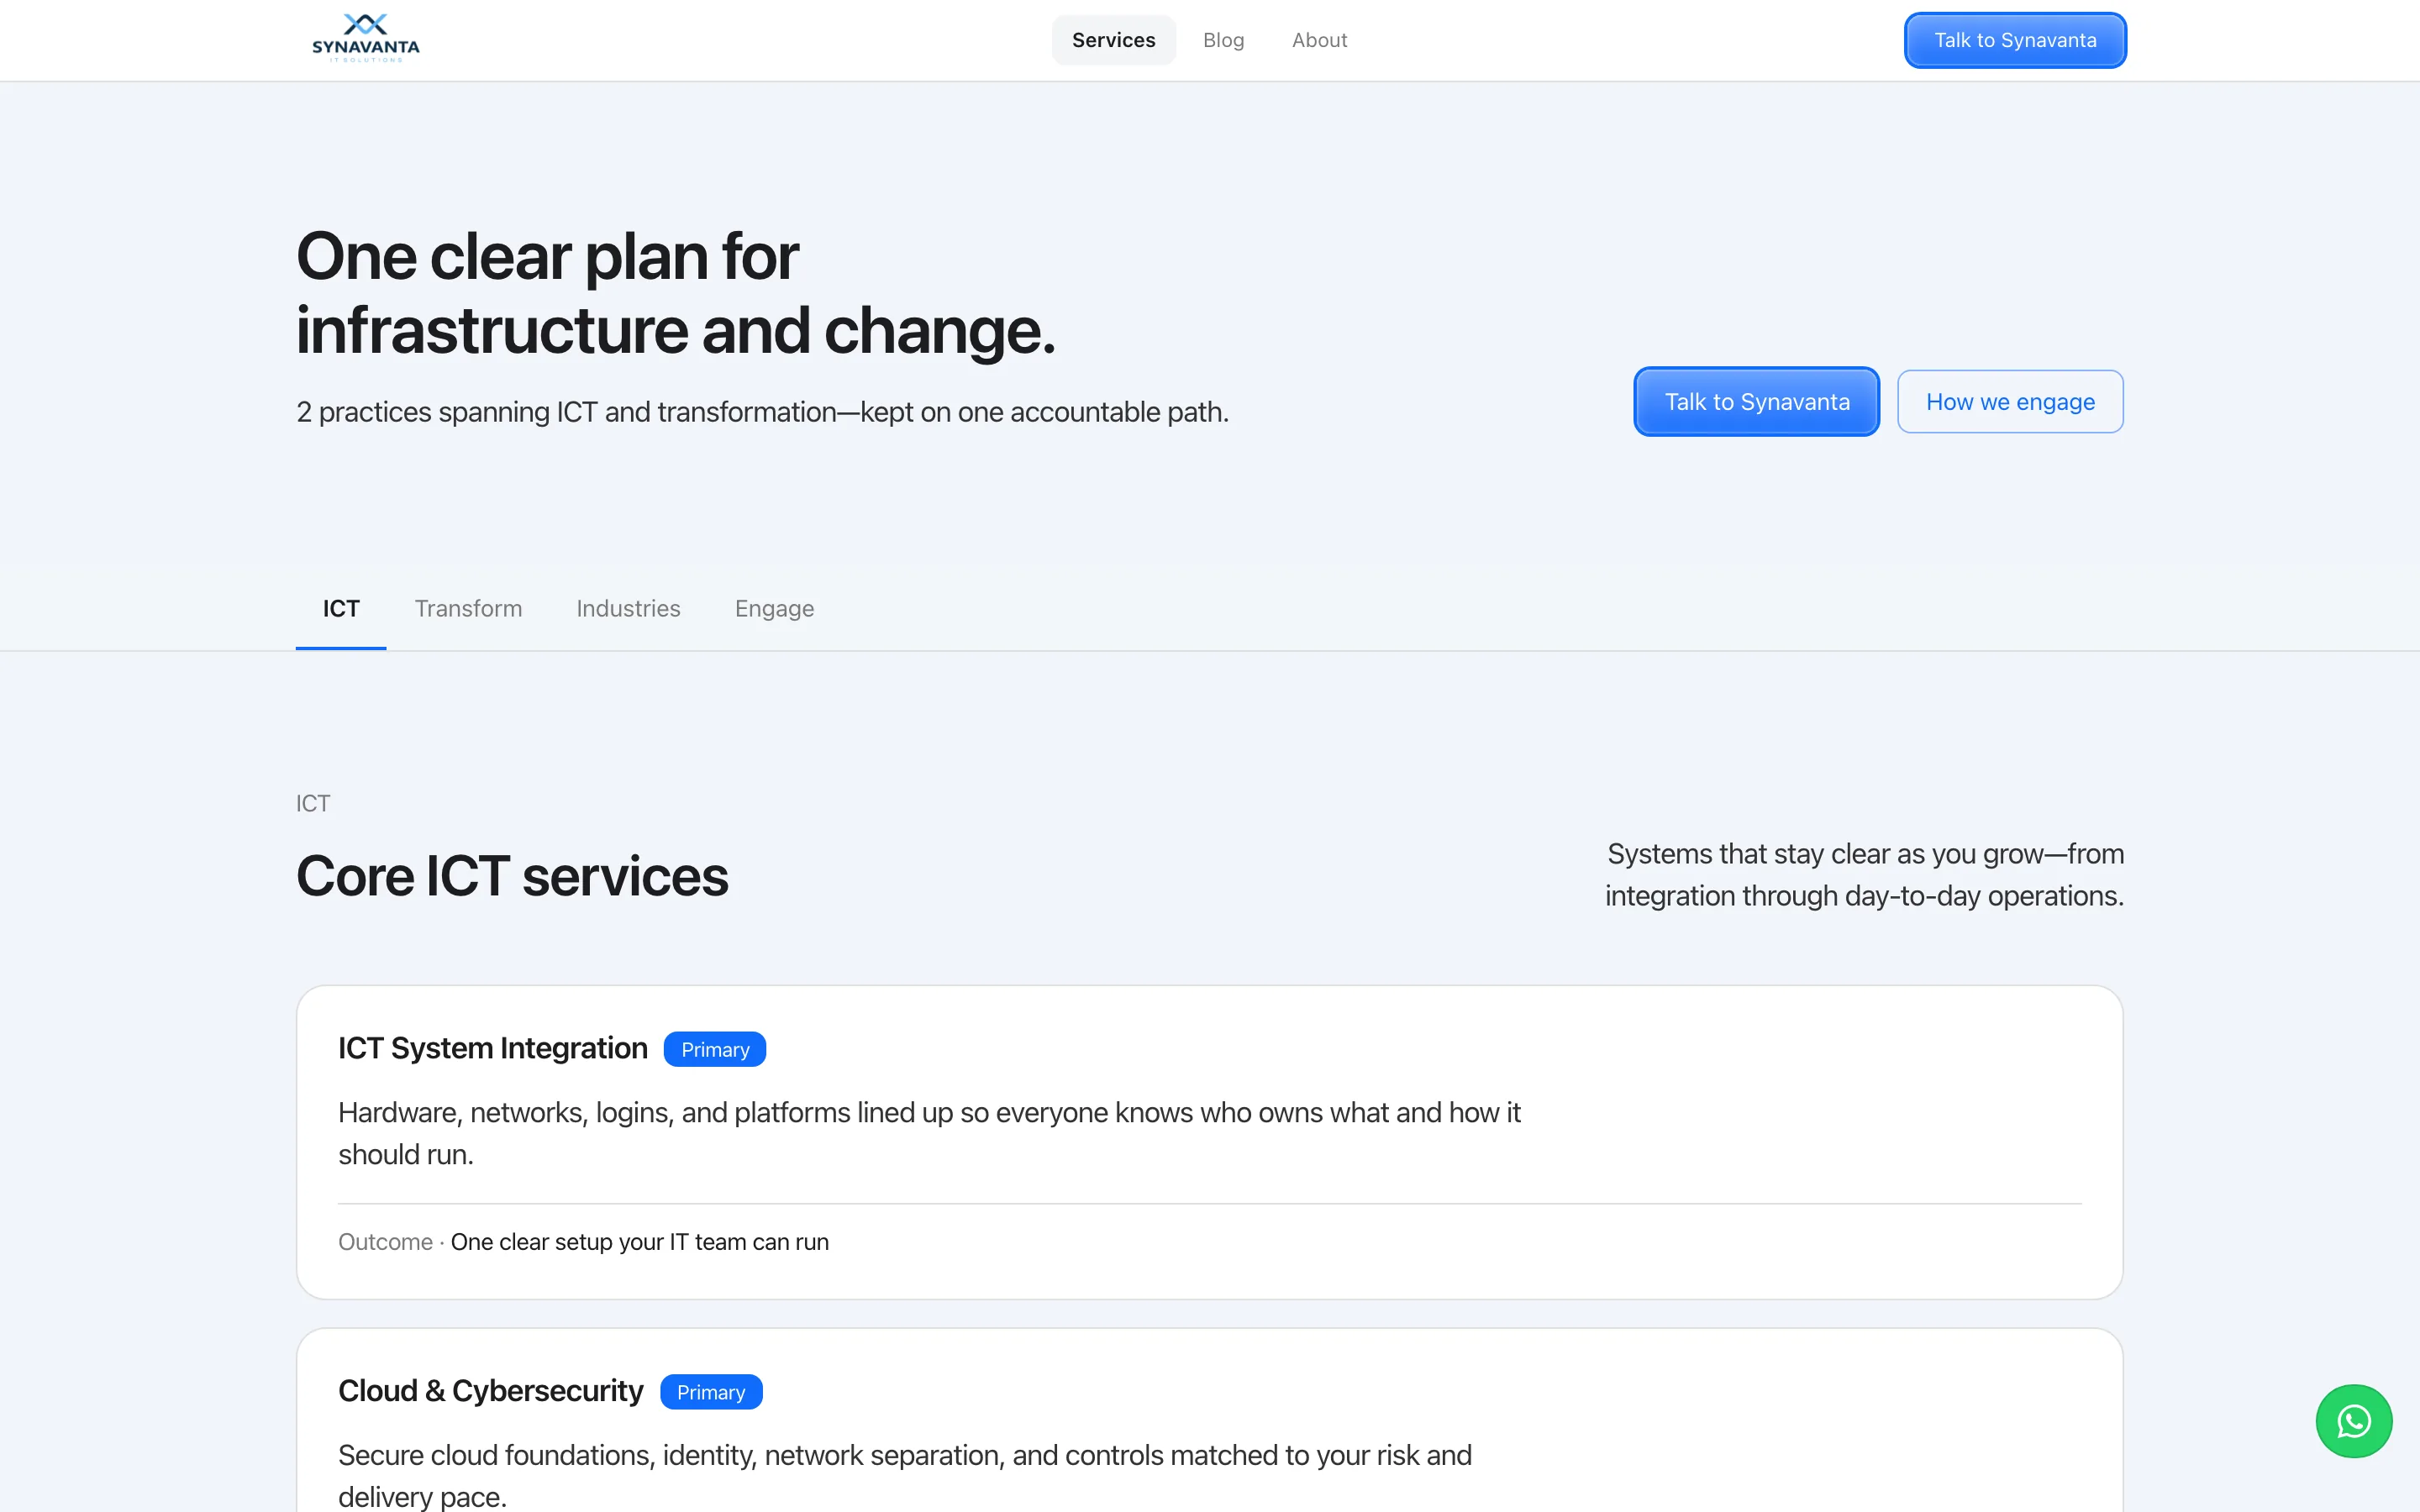2420x1512 pixels.
Task: Switch to the Industries tab
Action: click(x=628, y=609)
